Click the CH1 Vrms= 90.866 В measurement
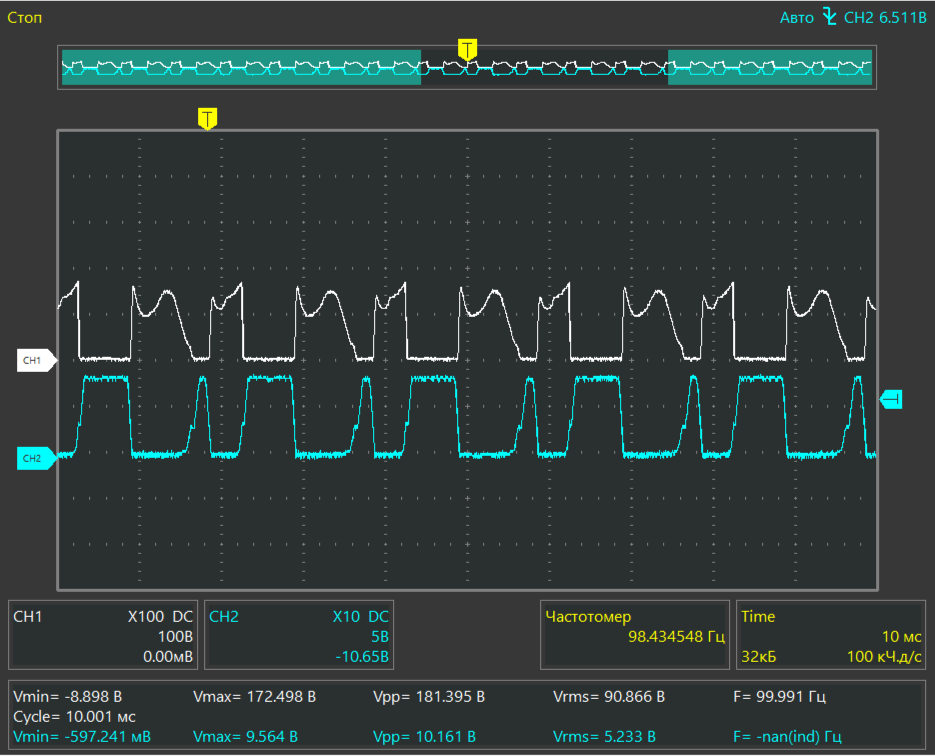Image resolution: width=935 pixels, height=756 pixels. [x=609, y=696]
